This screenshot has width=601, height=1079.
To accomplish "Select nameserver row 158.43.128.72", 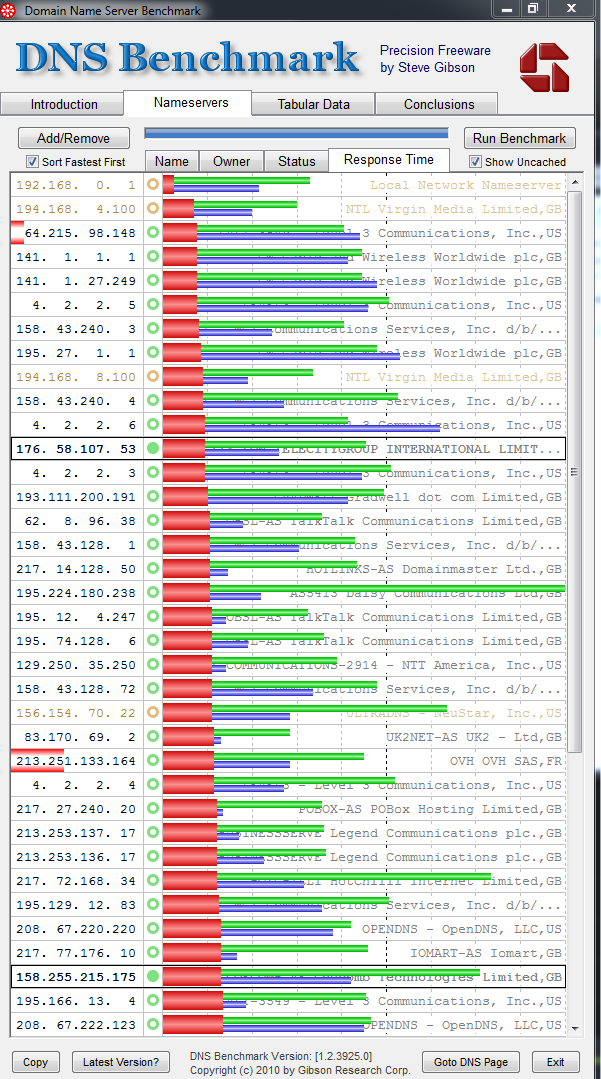I will click(288, 689).
